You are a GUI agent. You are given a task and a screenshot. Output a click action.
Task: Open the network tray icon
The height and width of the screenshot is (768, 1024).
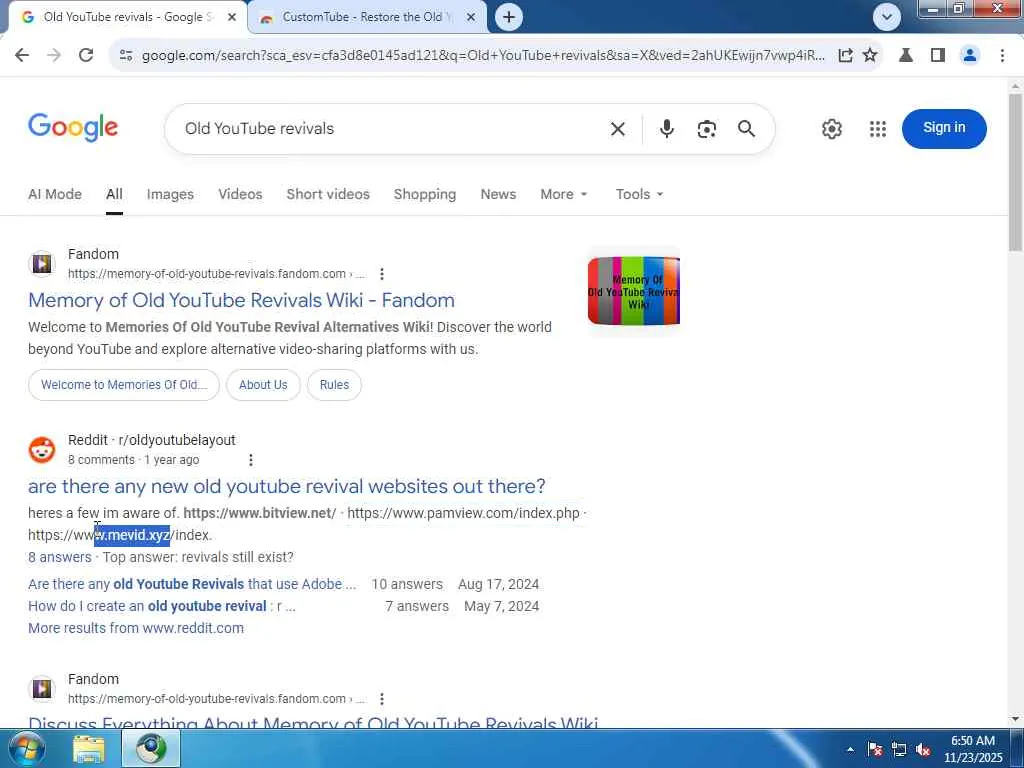pyautogui.click(x=899, y=749)
